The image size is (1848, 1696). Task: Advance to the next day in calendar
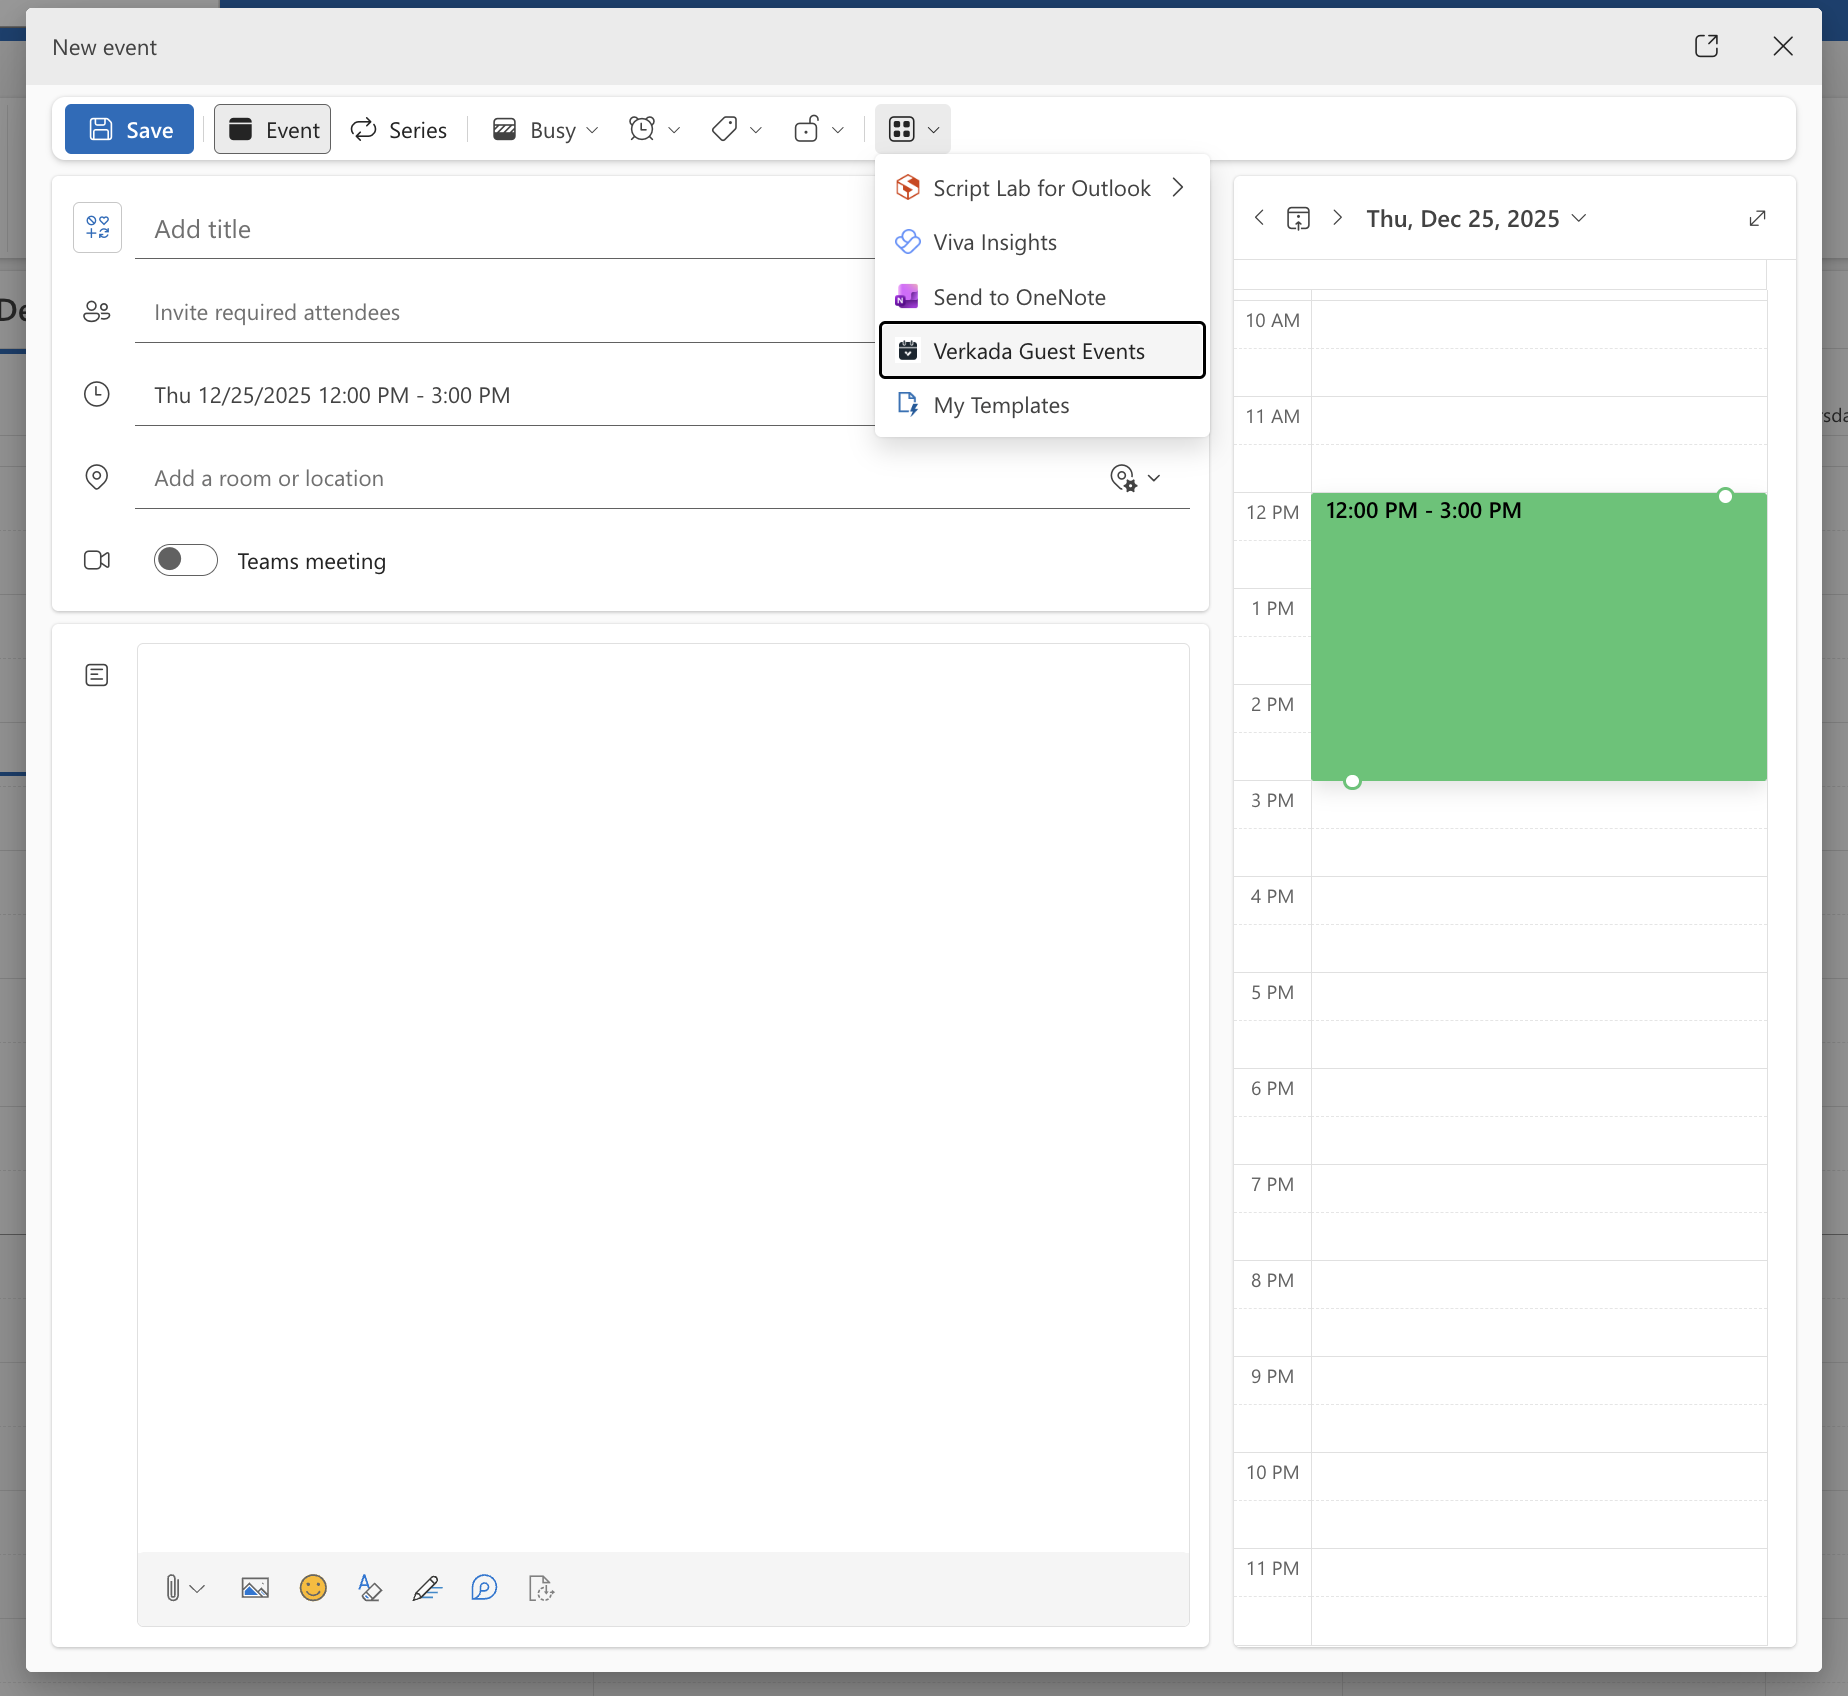pyautogui.click(x=1337, y=218)
